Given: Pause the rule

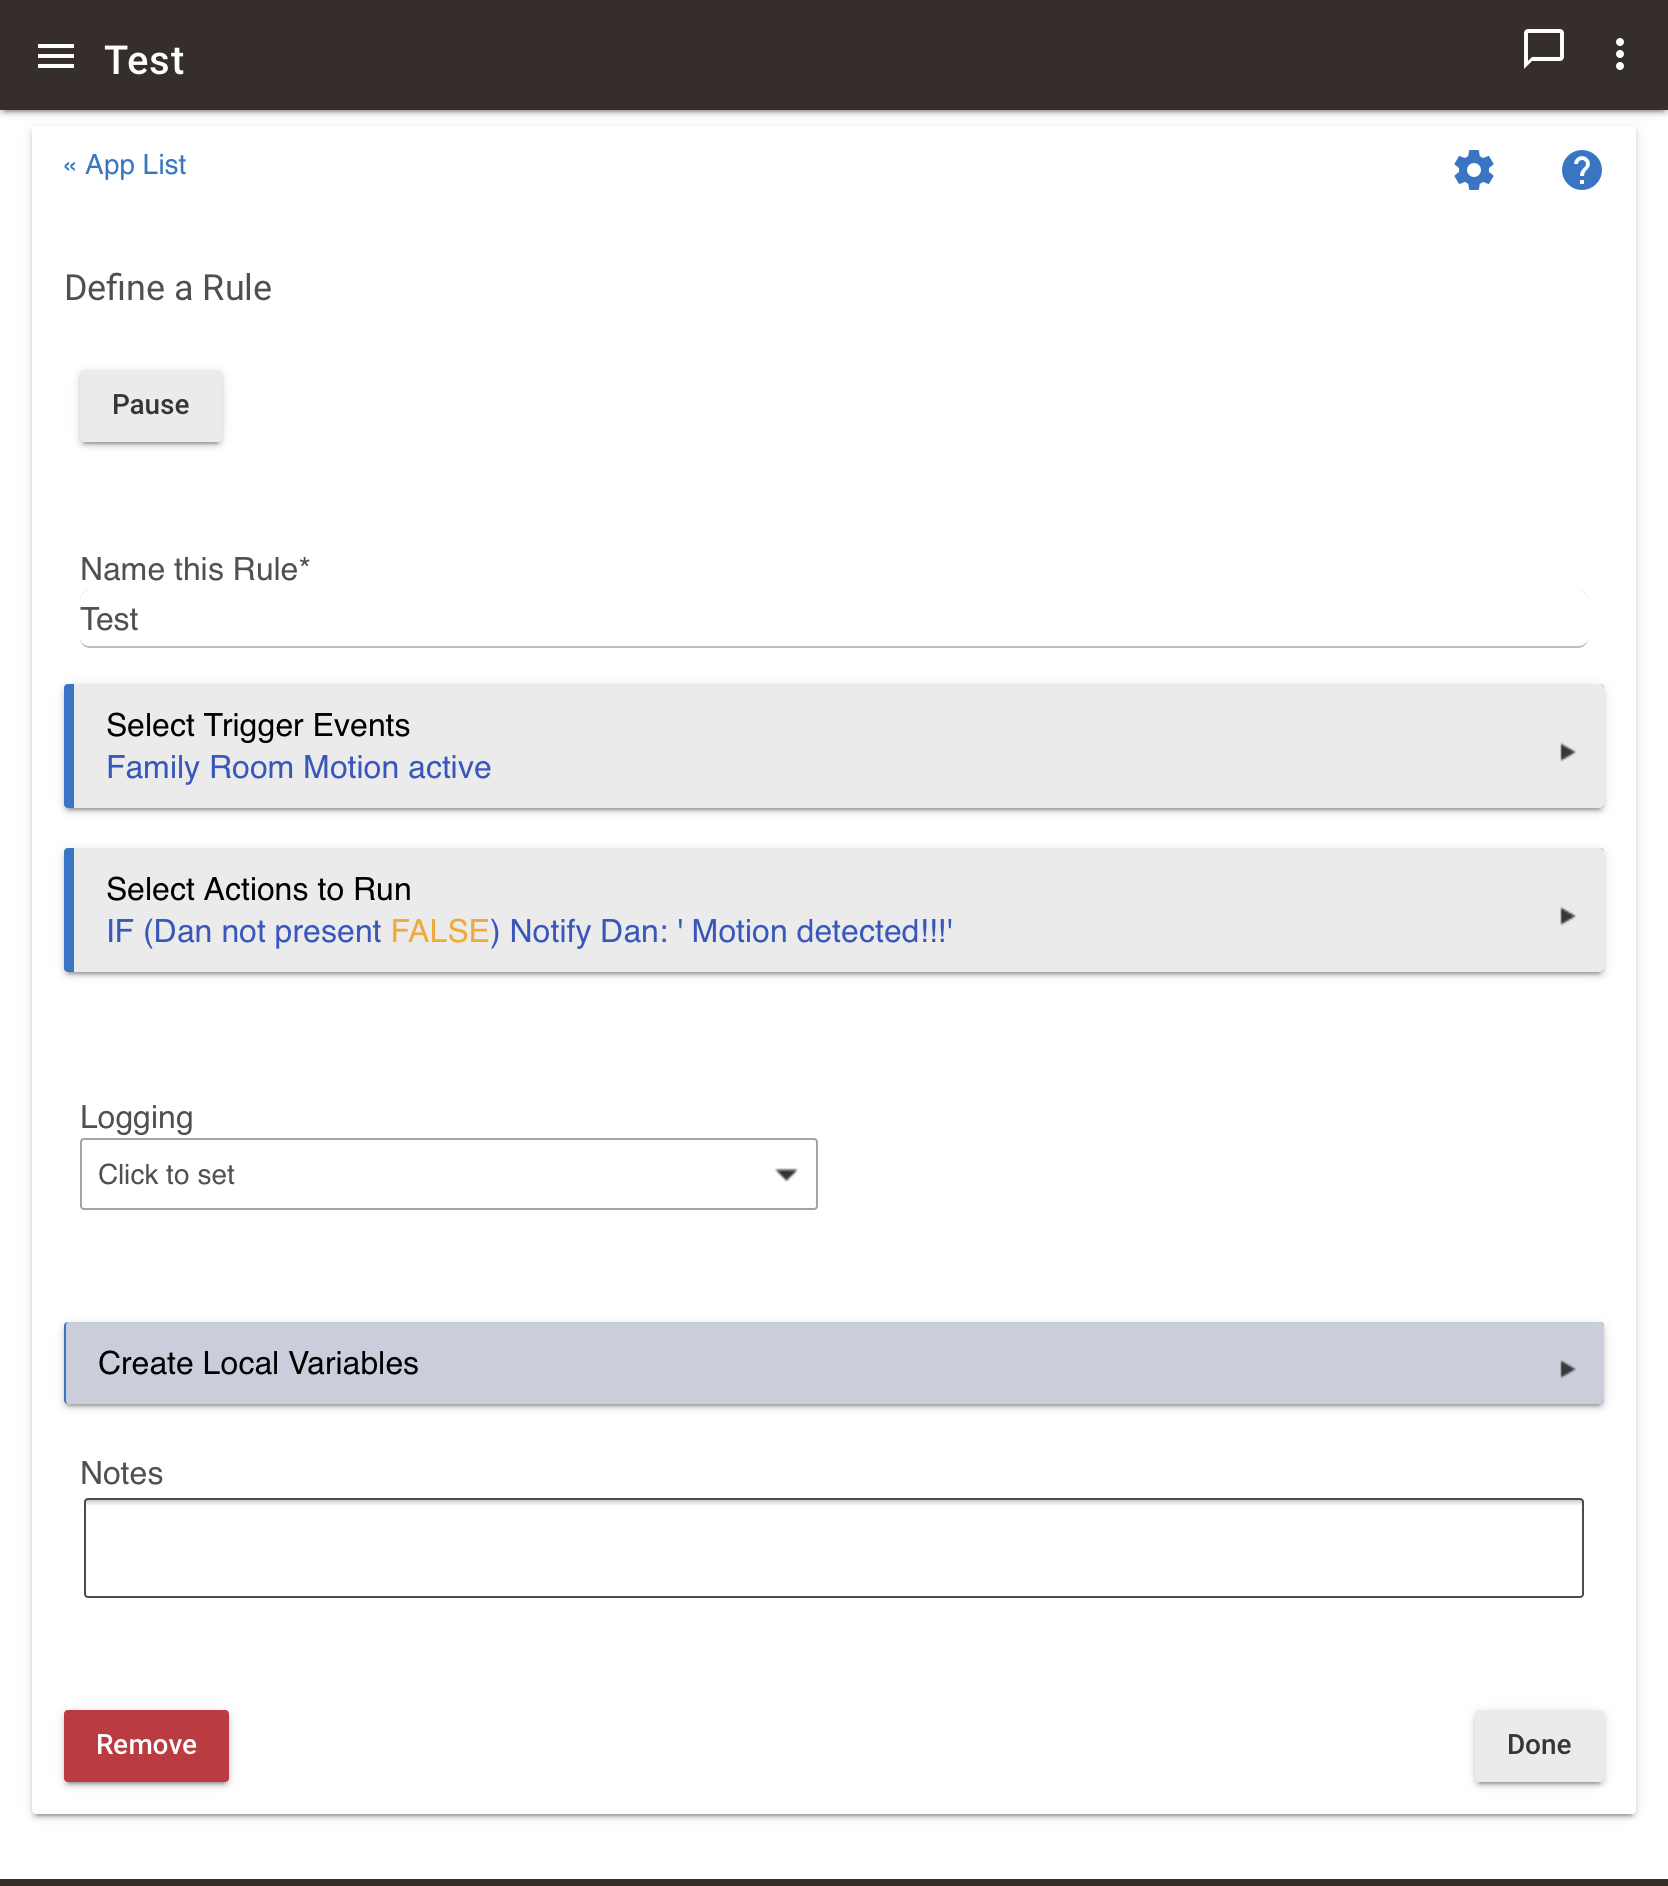Looking at the screenshot, I should pos(151,405).
